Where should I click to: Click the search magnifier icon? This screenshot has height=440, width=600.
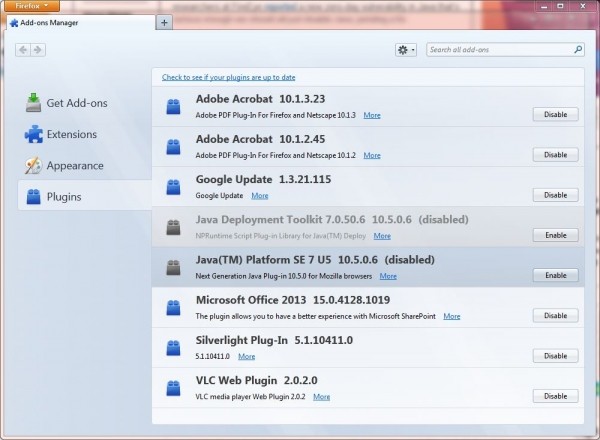coord(578,49)
